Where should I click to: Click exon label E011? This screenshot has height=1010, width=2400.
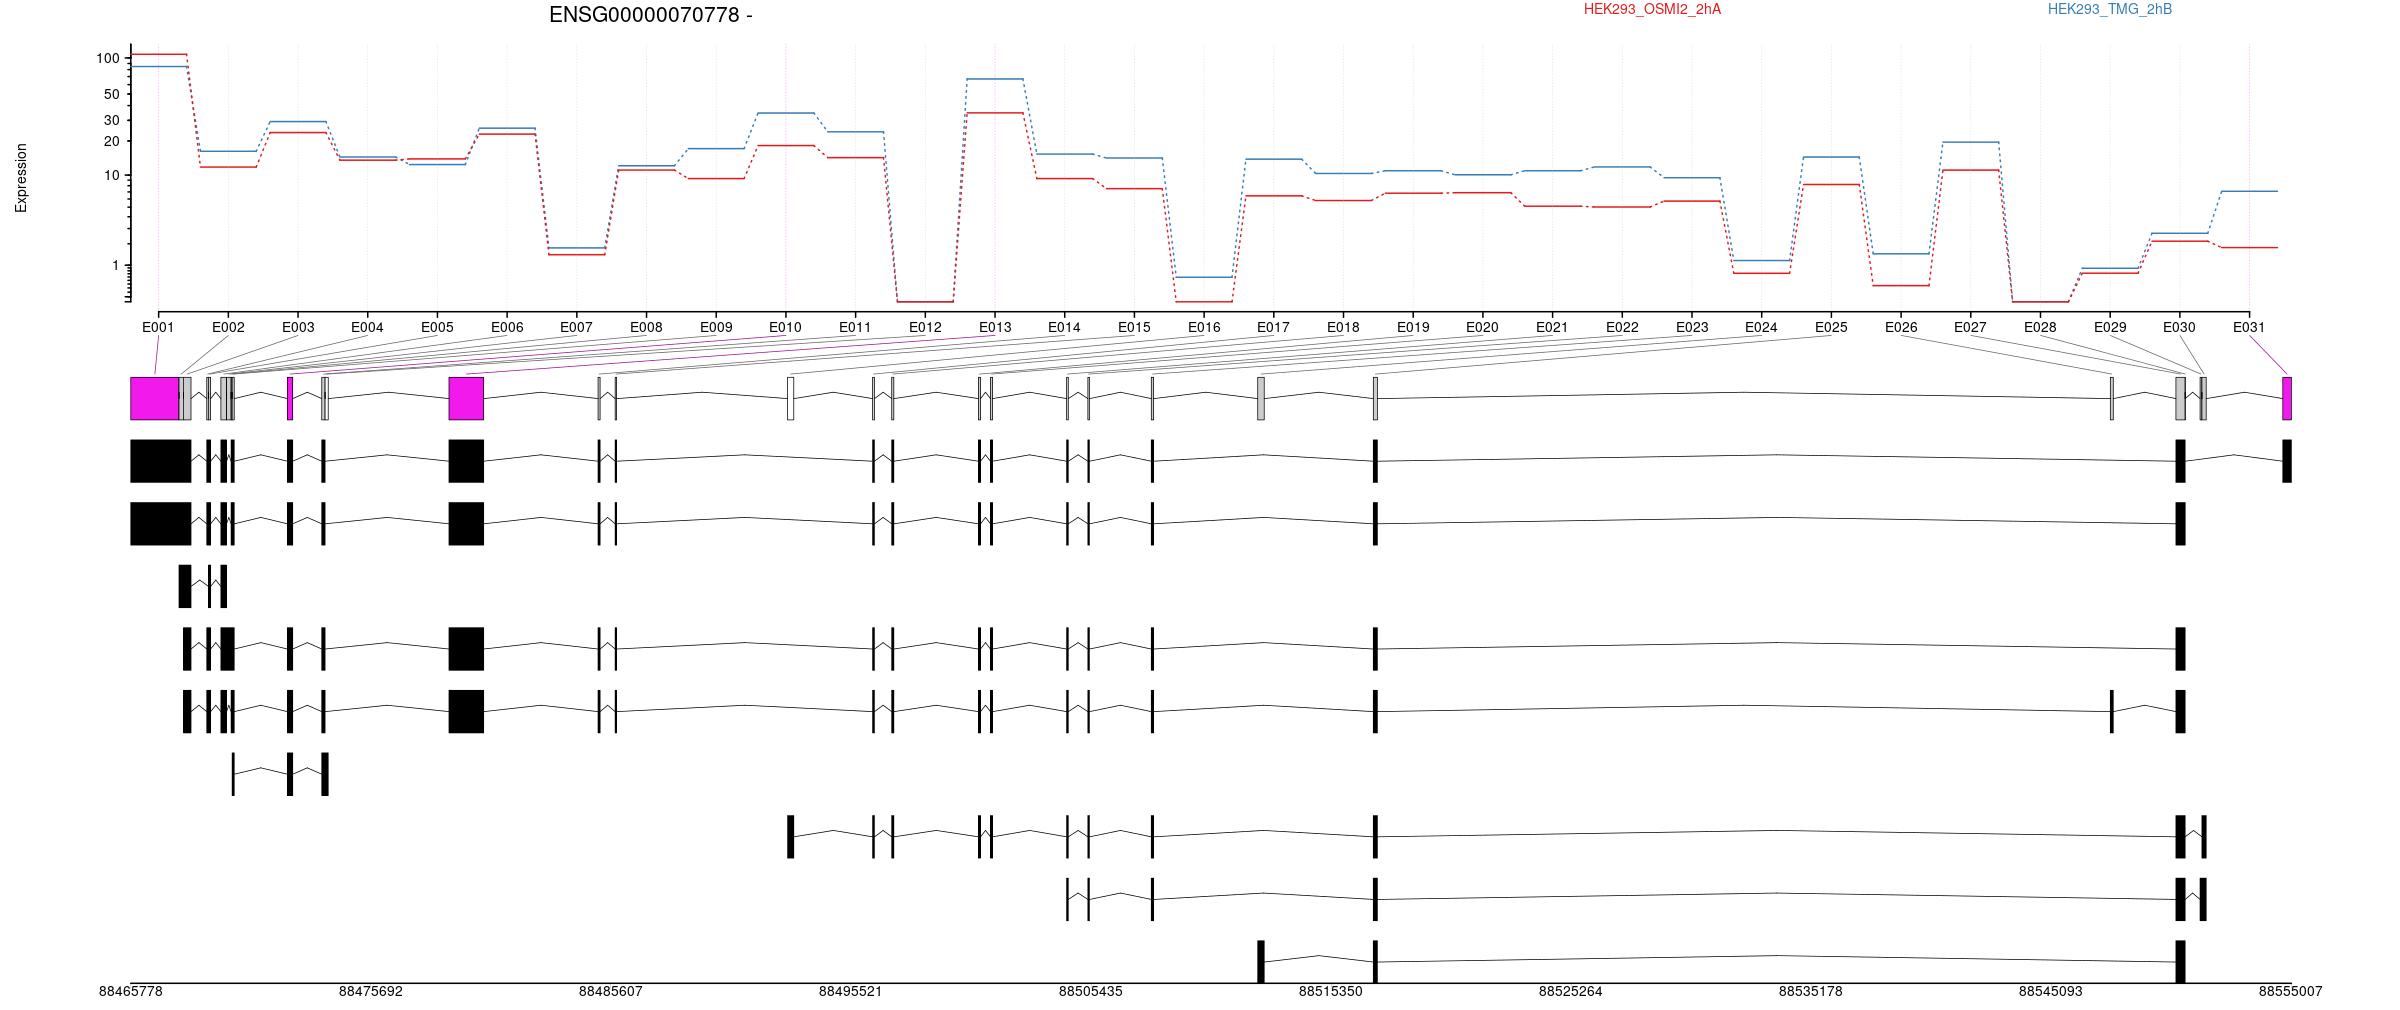855,327
